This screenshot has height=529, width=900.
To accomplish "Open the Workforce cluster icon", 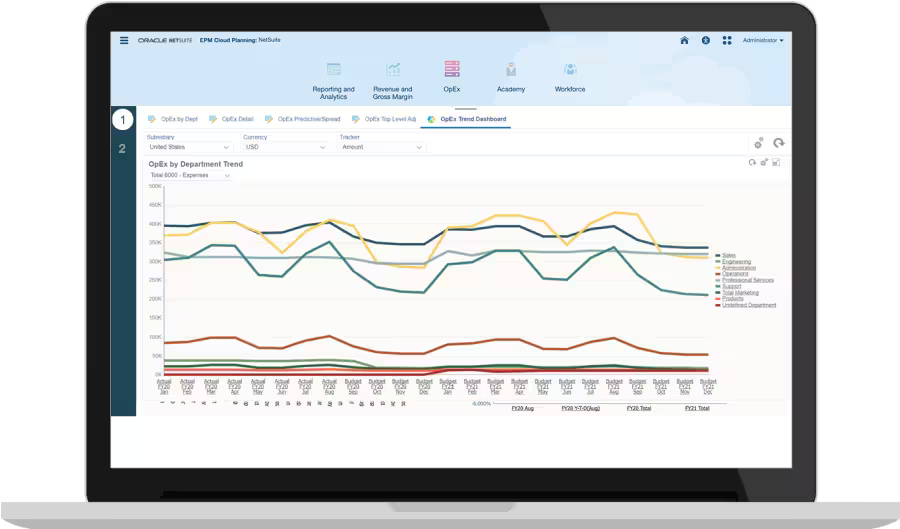I will click(570, 70).
